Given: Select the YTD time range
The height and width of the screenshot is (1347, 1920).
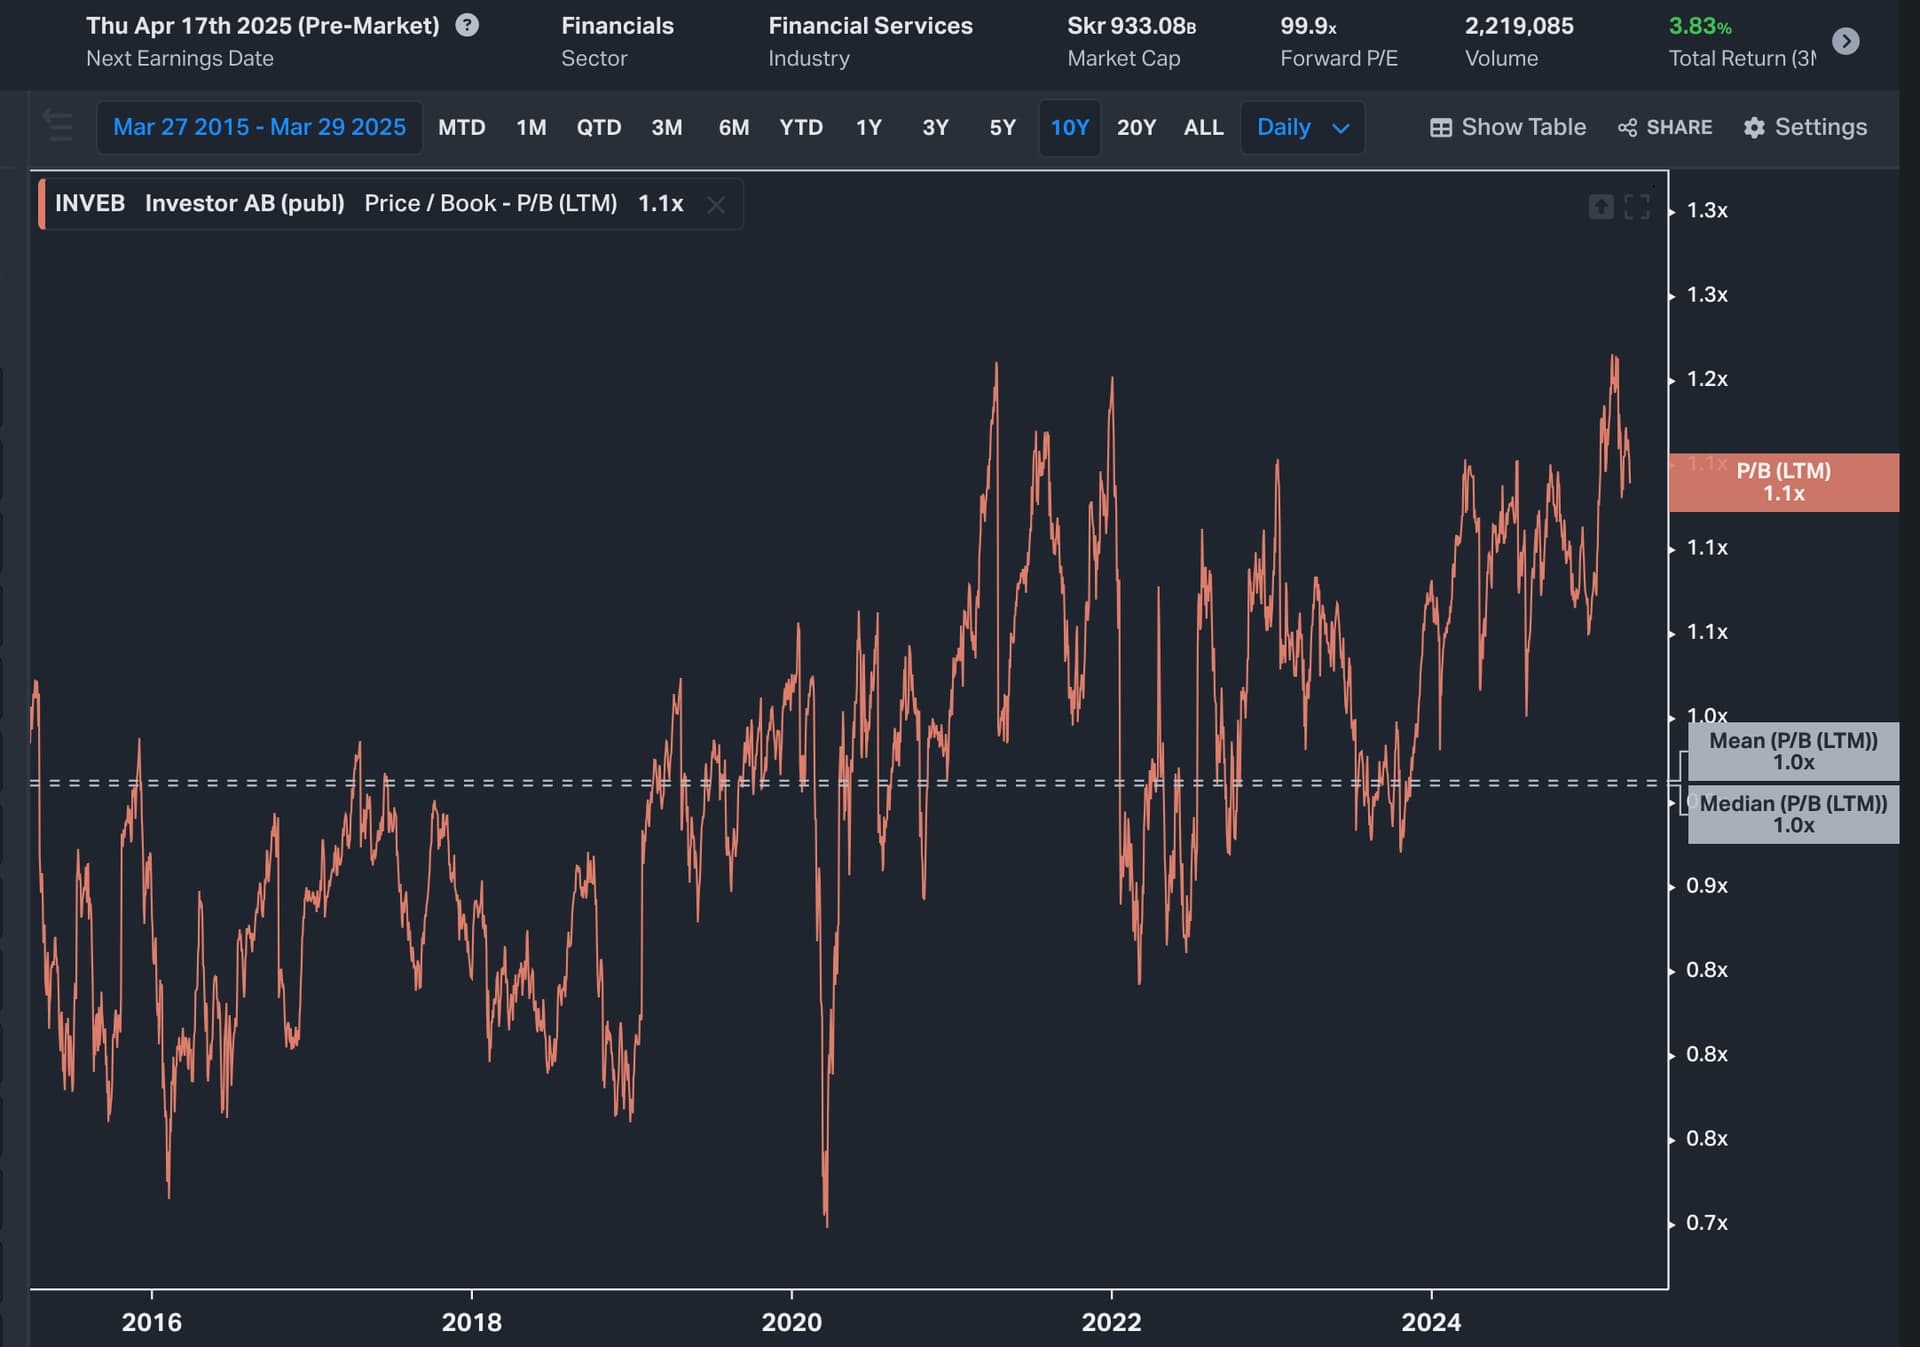Looking at the screenshot, I should pos(801,127).
